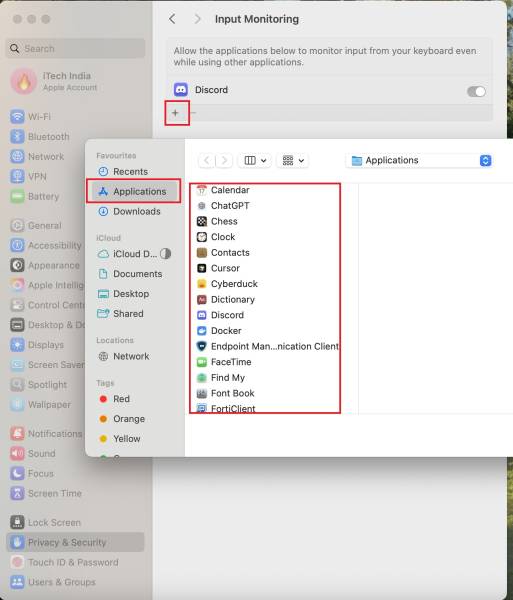Click the Spotlight sidebar icon
This screenshot has height=600, width=513.
pos(17,385)
